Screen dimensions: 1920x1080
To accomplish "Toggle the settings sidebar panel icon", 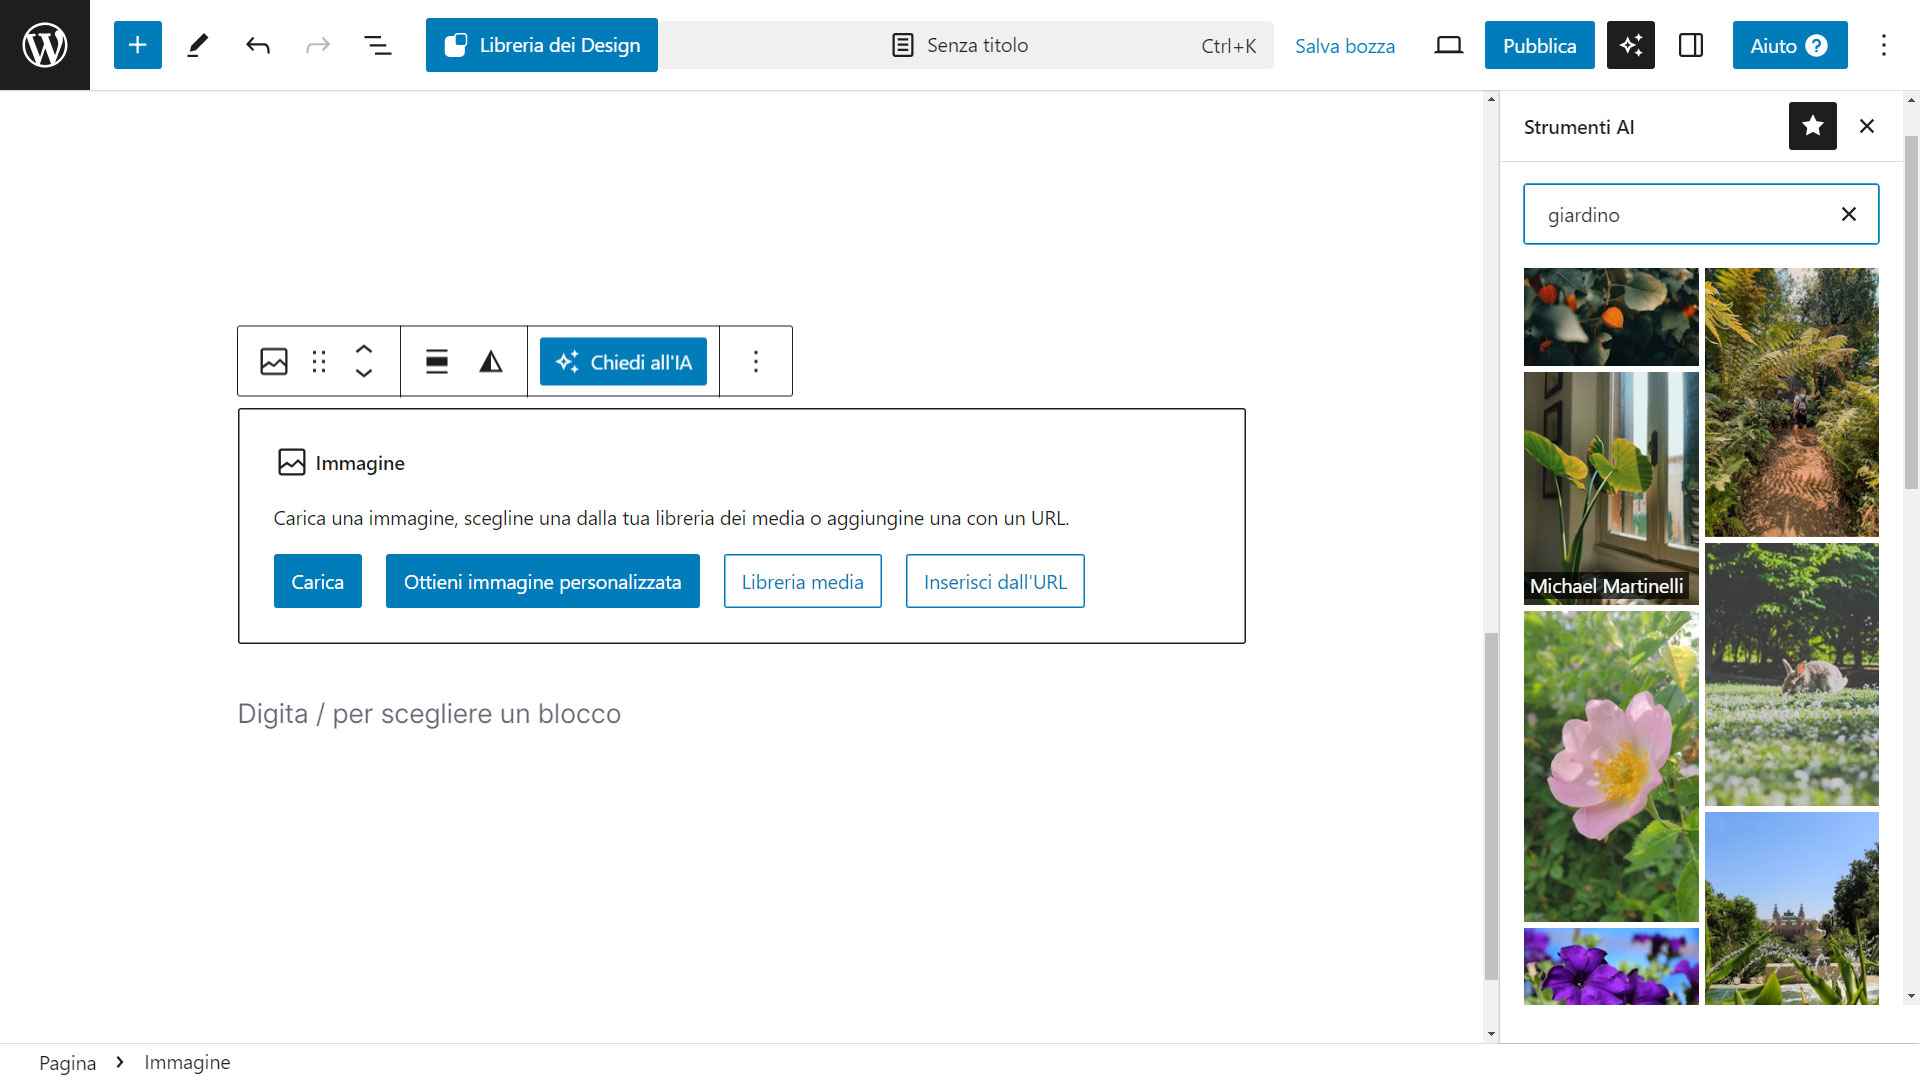I will 1691,45.
